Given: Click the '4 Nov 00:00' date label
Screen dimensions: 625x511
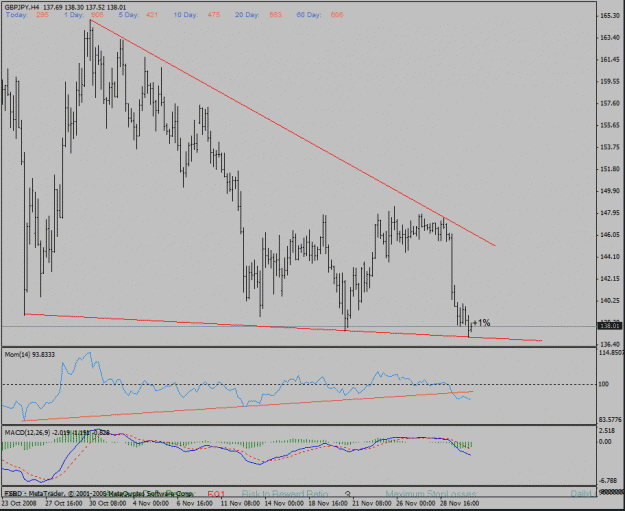Looking at the screenshot, I should point(151,503).
